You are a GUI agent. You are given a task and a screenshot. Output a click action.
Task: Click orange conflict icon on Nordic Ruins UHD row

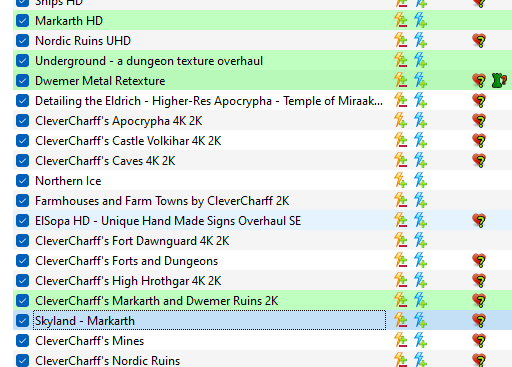point(400,40)
